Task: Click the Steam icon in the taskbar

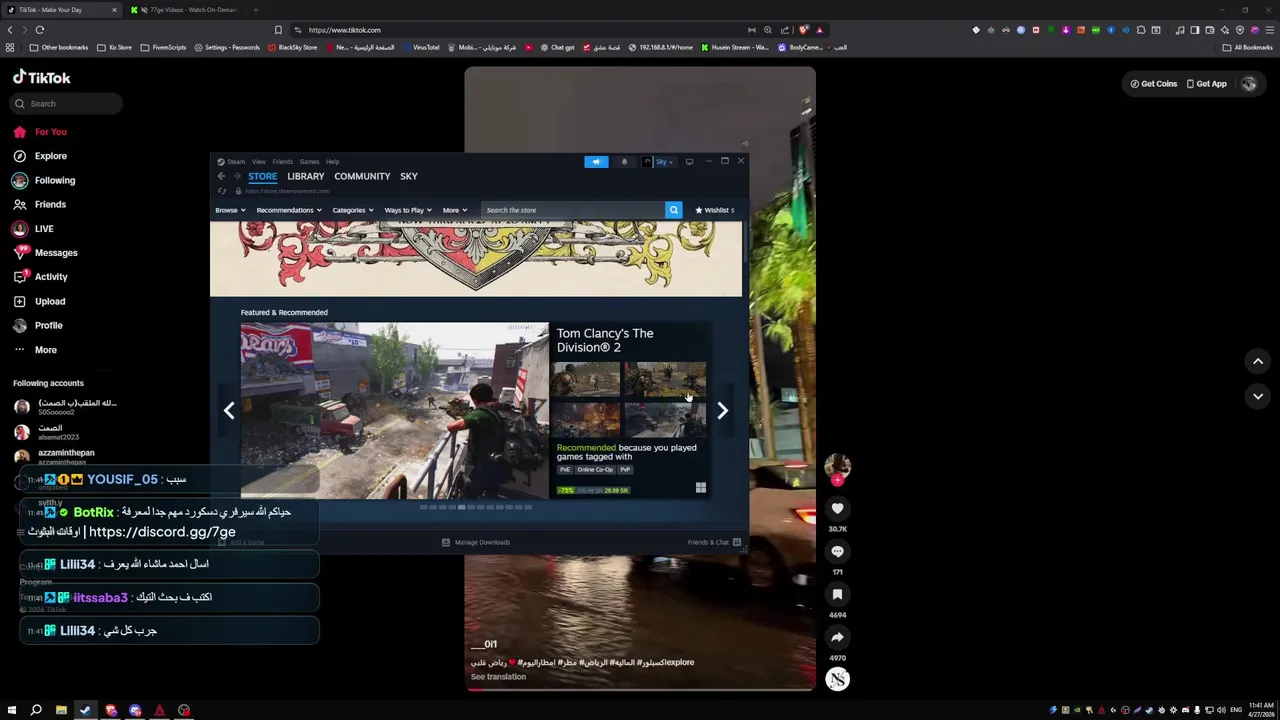Action: click(x=85, y=710)
